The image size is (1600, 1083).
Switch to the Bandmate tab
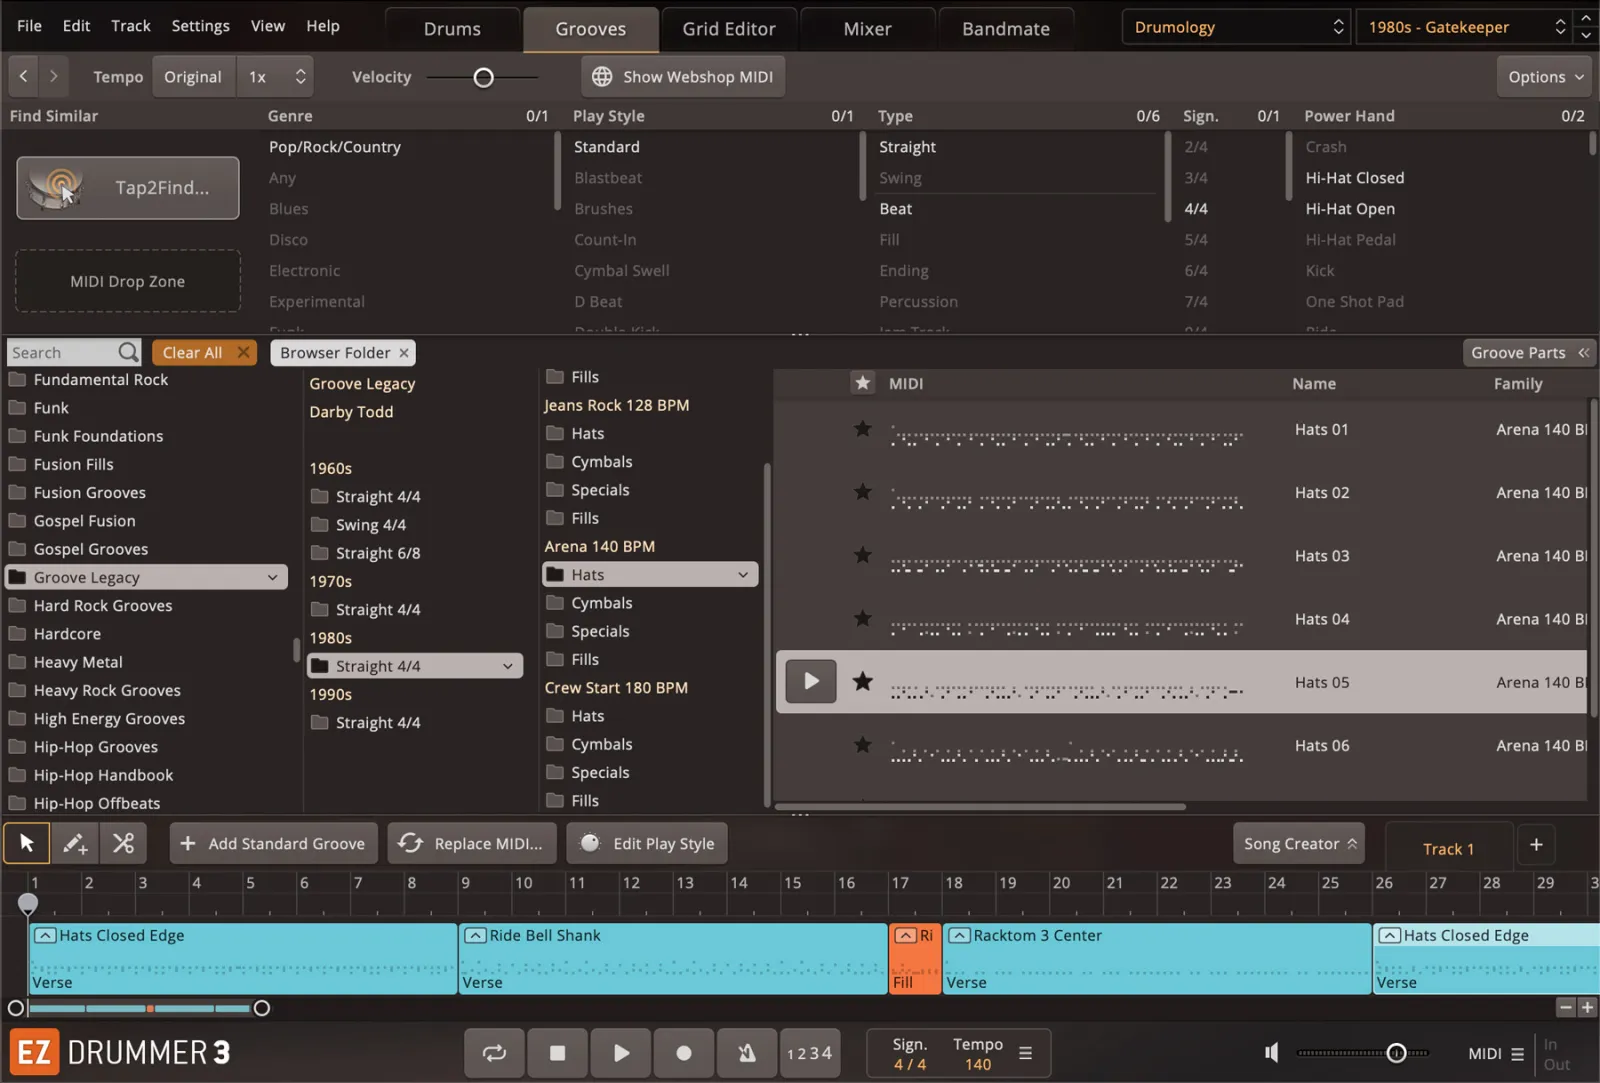[x=1006, y=29]
